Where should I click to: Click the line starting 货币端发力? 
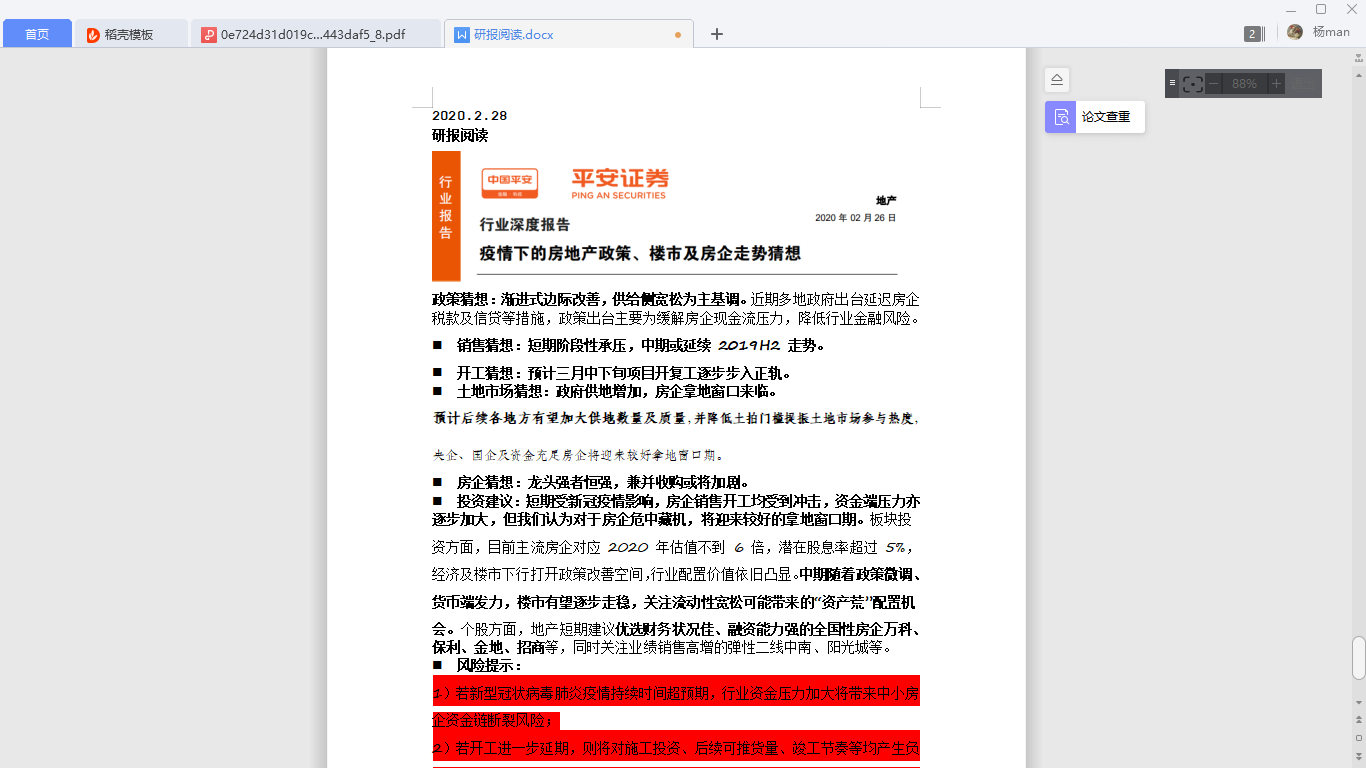(x=674, y=603)
